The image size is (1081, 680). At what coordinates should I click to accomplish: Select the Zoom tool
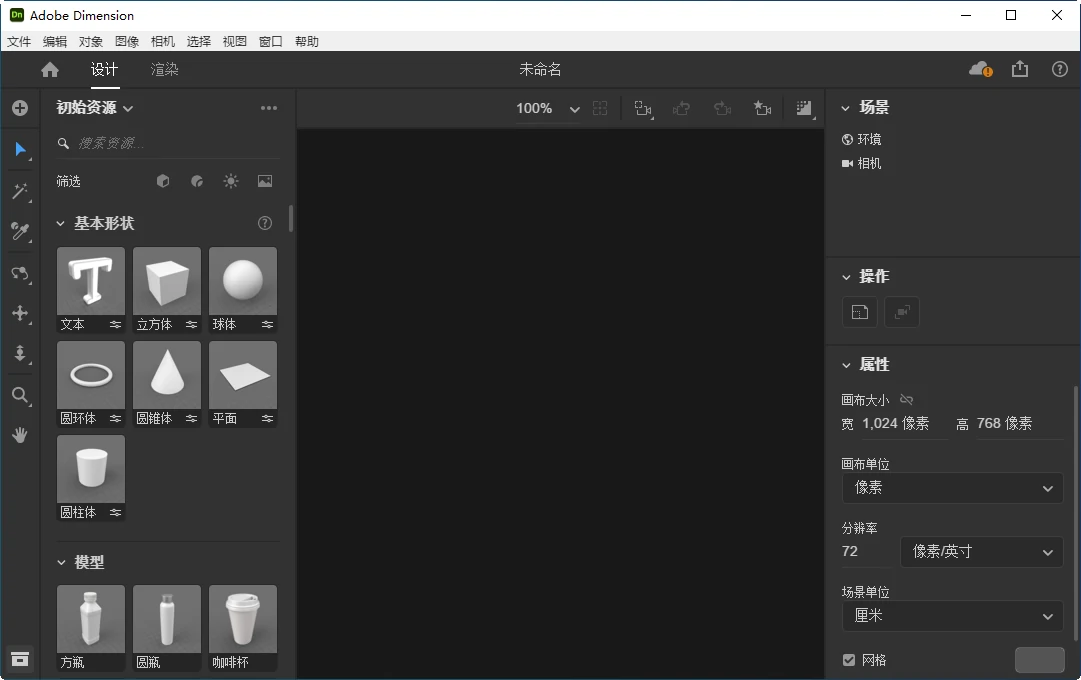coord(20,395)
